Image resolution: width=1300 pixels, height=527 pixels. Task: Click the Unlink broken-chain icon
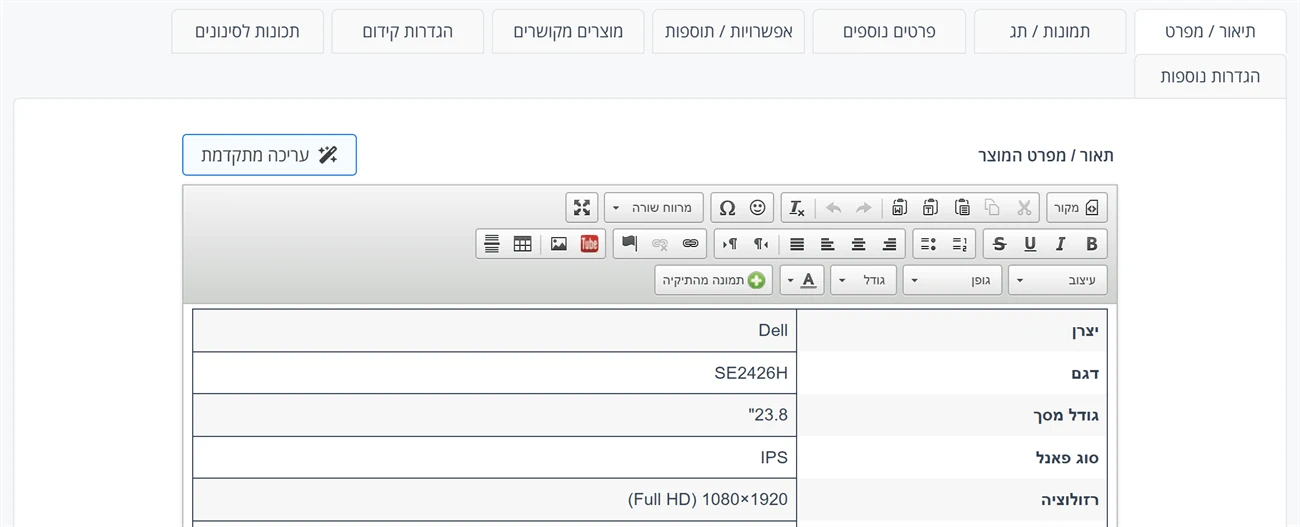pos(659,244)
